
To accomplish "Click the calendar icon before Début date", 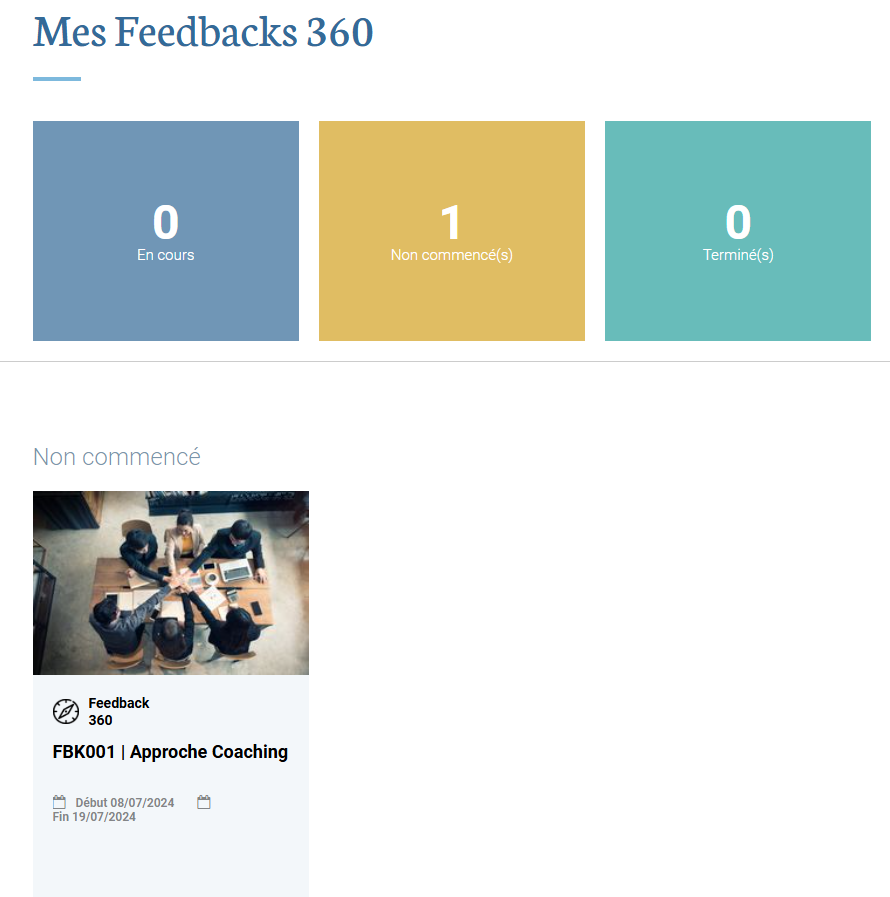I will [x=59, y=802].
